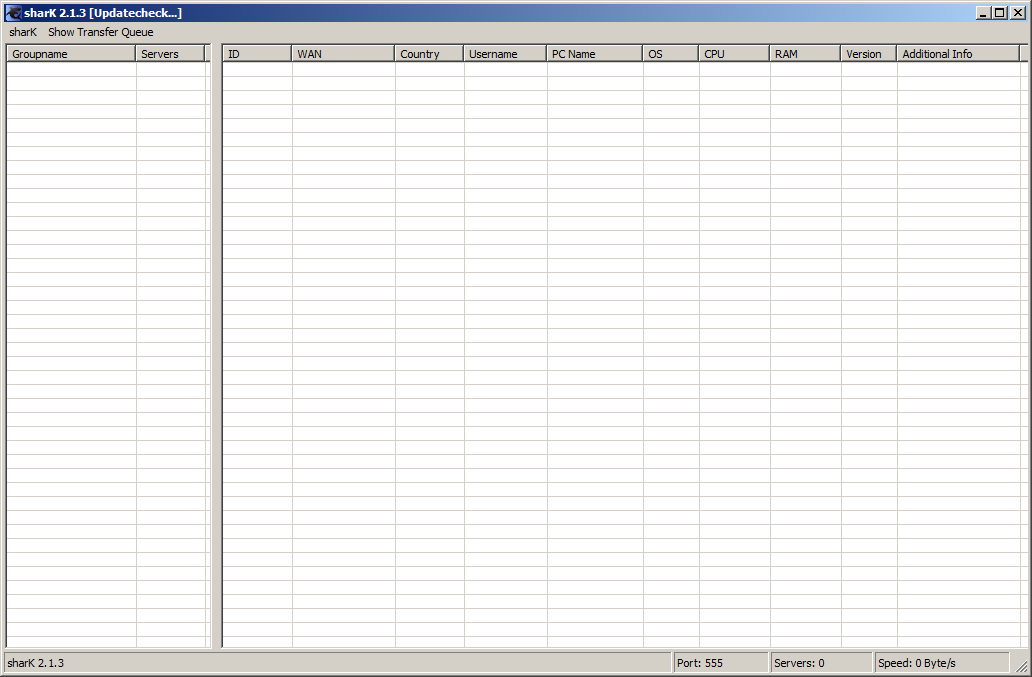The image size is (1032, 677).
Task: Click the Port: 555 status bar panel
Action: 720,663
